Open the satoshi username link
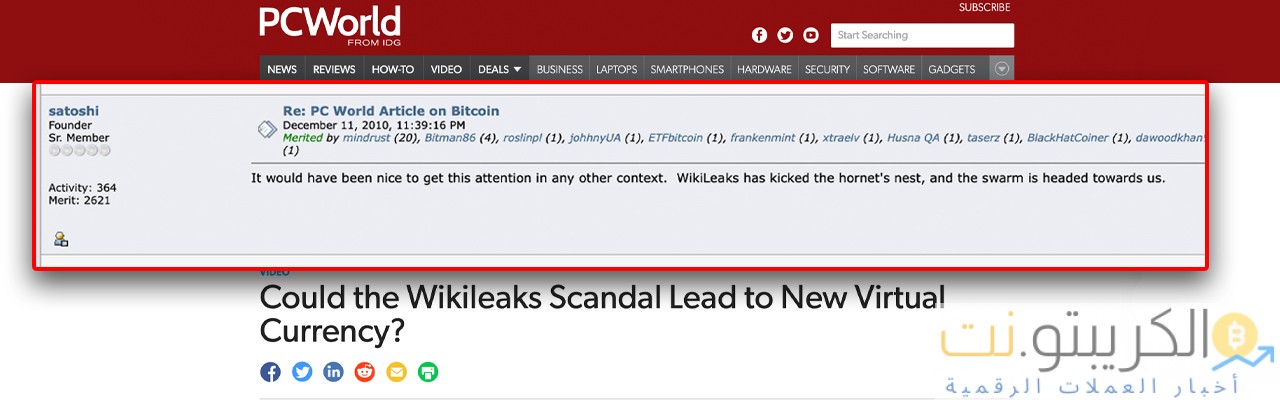The height and width of the screenshot is (400, 1280). pyautogui.click(x=74, y=111)
